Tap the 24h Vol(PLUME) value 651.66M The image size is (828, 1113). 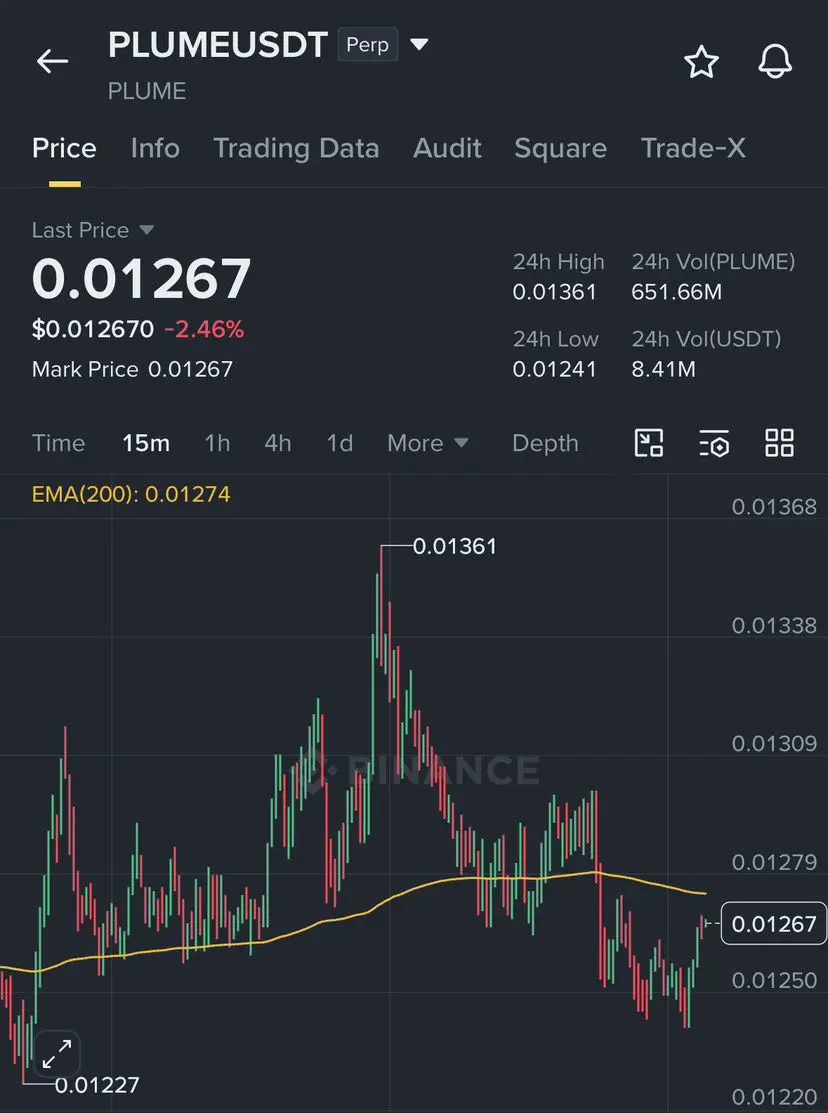[676, 292]
